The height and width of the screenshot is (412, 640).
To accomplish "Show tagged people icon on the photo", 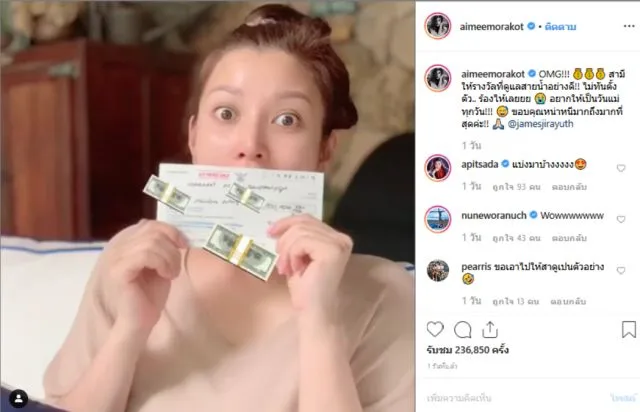I will click(18, 399).
